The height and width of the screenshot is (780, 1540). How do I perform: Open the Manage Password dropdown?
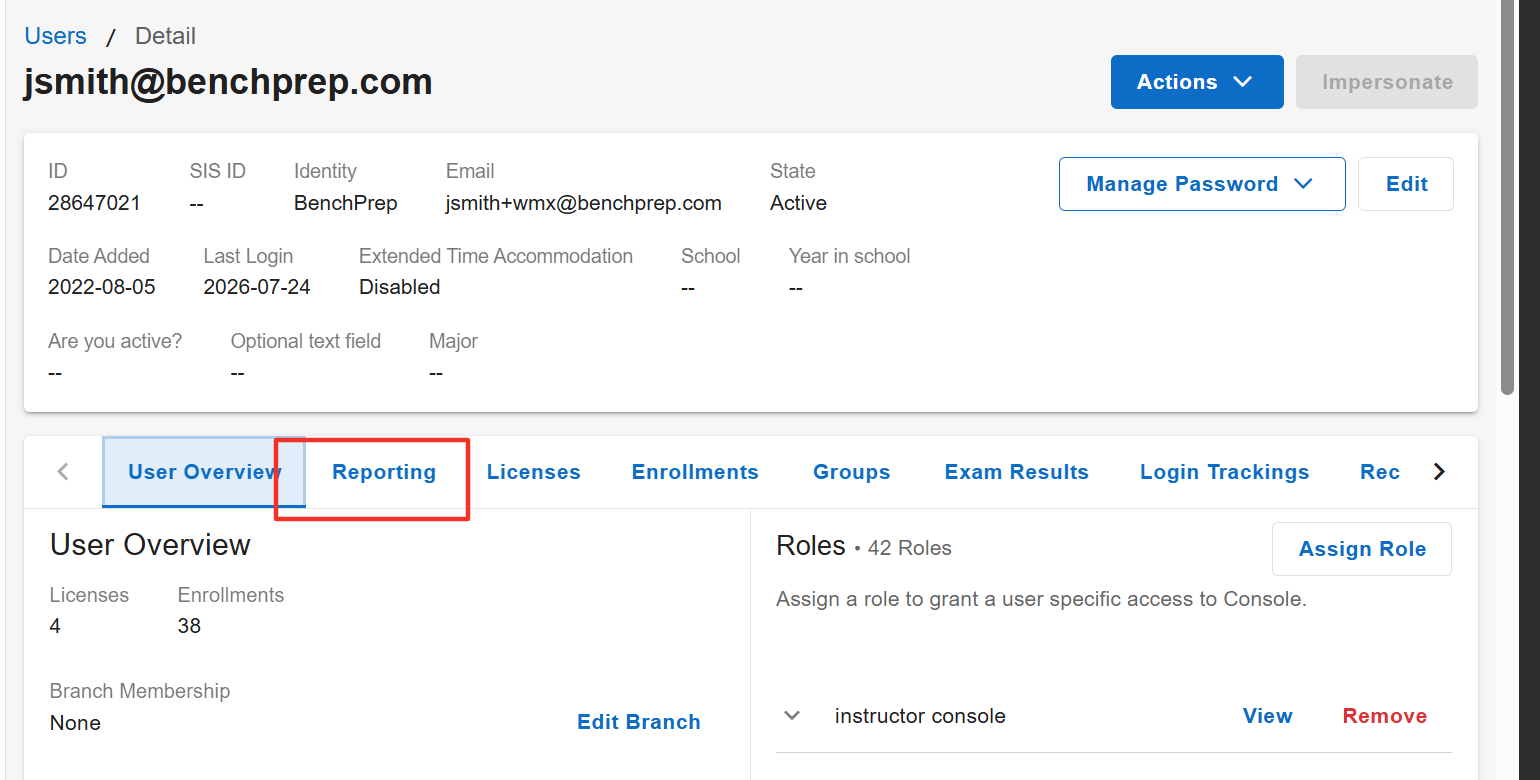click(x=1202, y=184)
